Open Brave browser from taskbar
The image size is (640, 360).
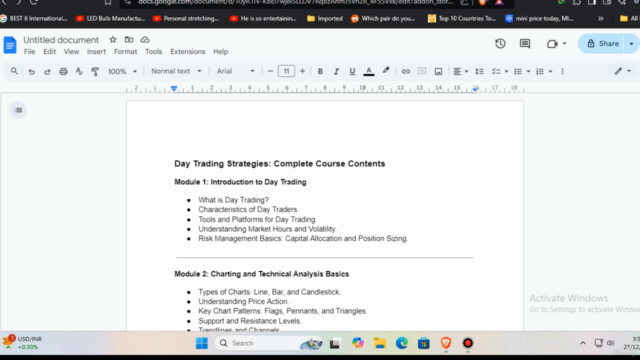pyautogui.click(x=446, y=343)
